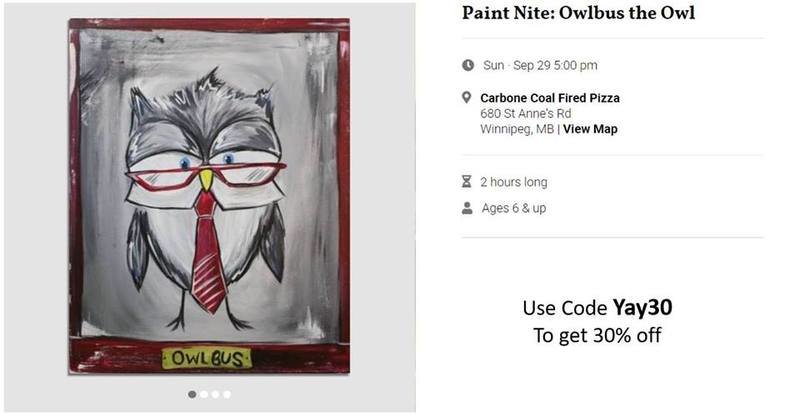Select the first carousel dot indicator
Screen dimensions: 800x417
(192, 395)
